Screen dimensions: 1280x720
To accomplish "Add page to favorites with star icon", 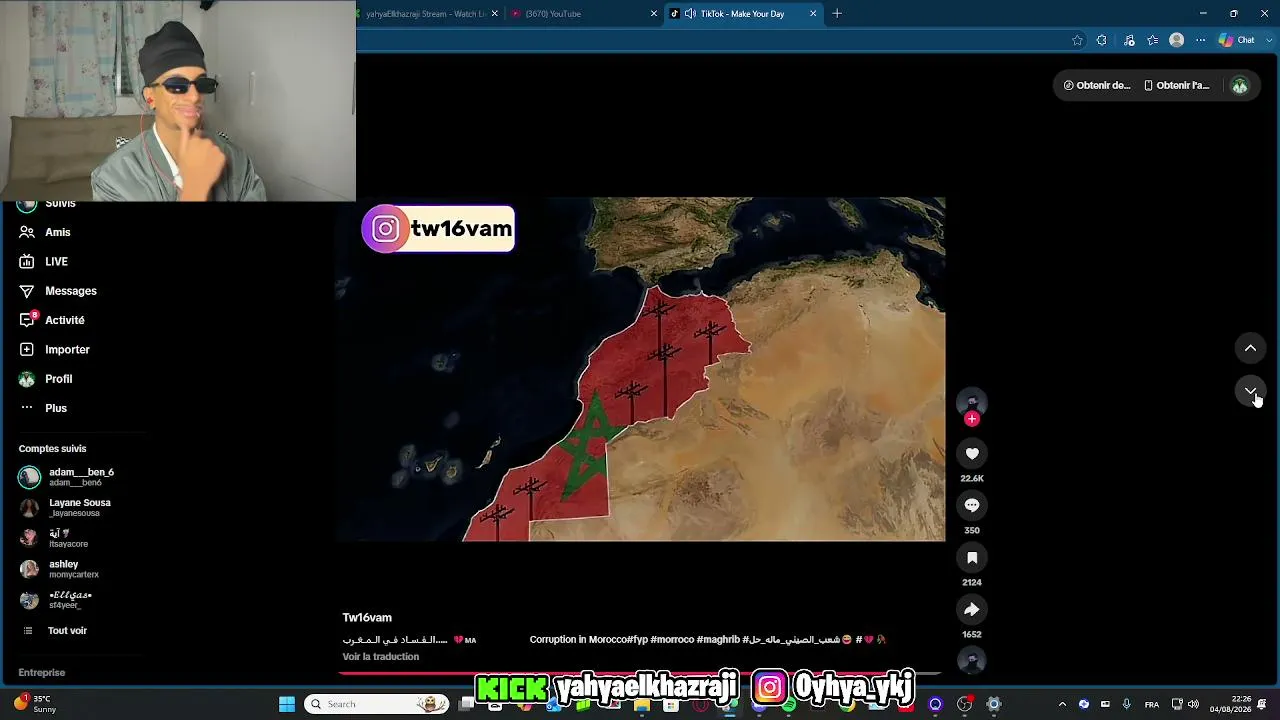I will 1077,41.
